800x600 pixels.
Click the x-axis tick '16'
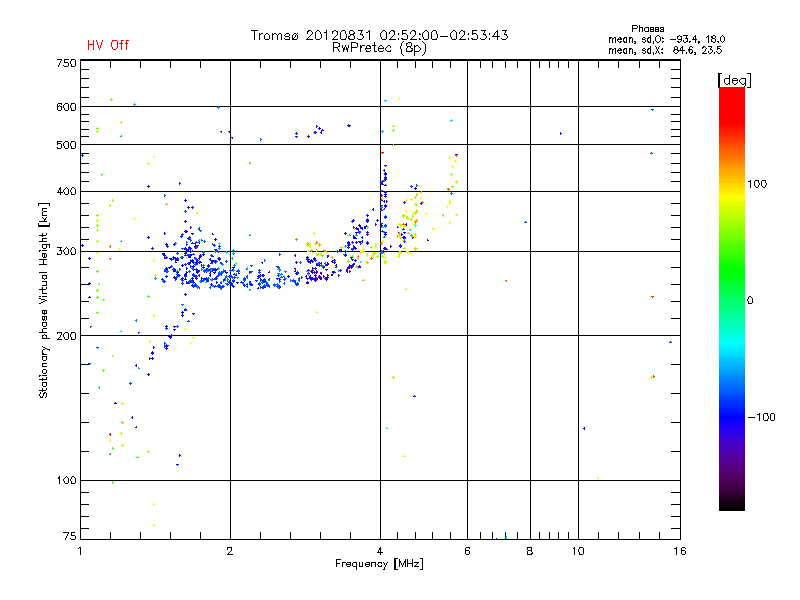[x=680, y=551]
